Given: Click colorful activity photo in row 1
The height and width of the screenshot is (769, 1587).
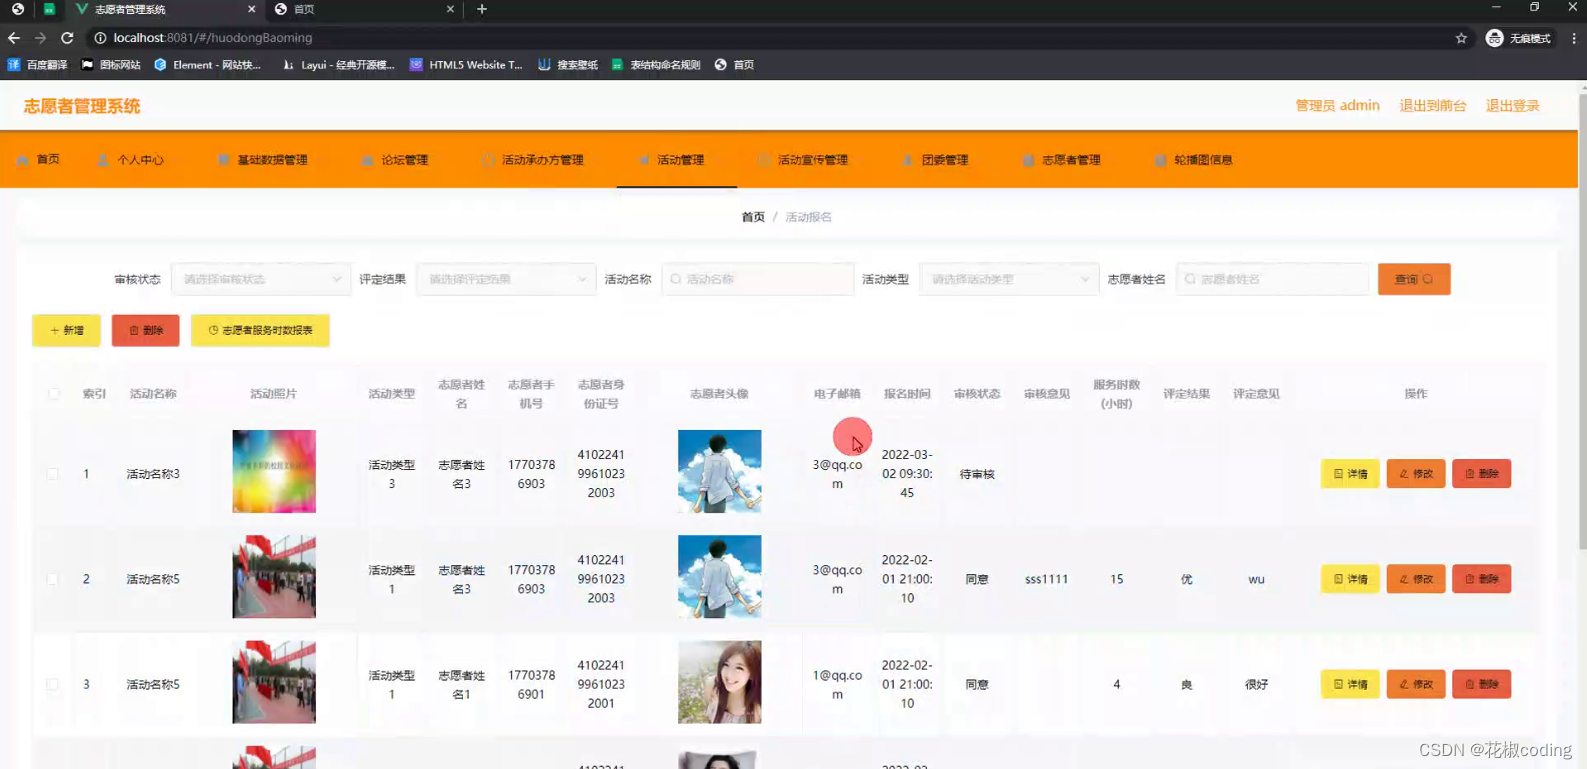Looking at the screenshot, I should point(274,471).
